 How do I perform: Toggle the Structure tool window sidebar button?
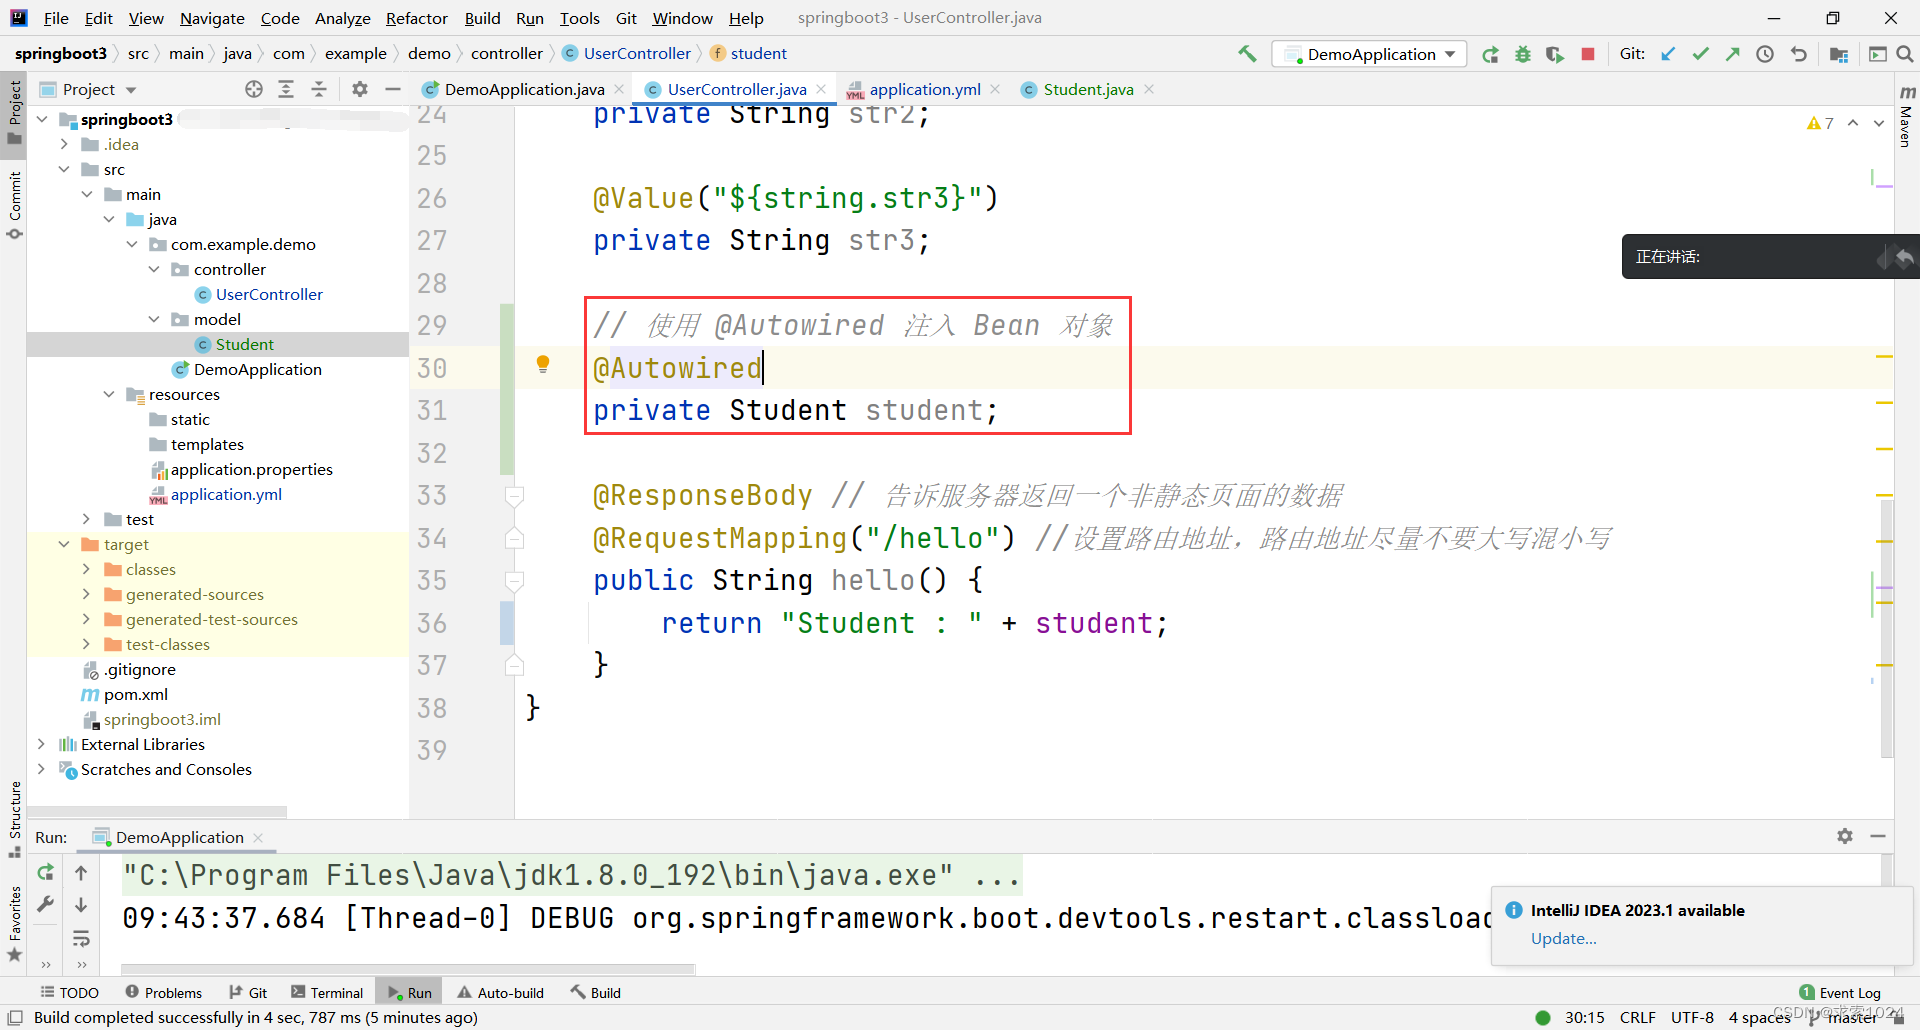[14, 819]
